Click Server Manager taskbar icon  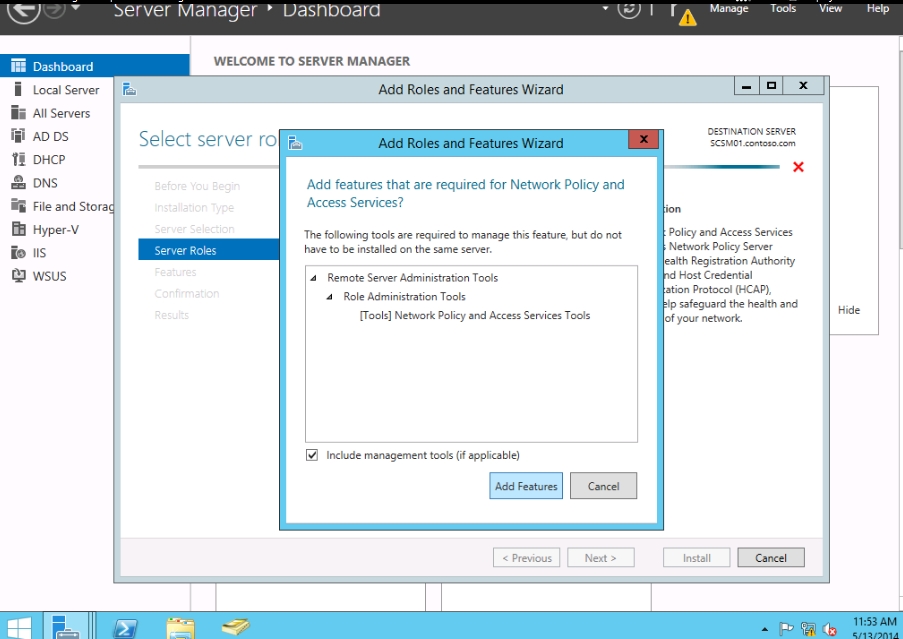pyautogui.click(x=65, y=627)
